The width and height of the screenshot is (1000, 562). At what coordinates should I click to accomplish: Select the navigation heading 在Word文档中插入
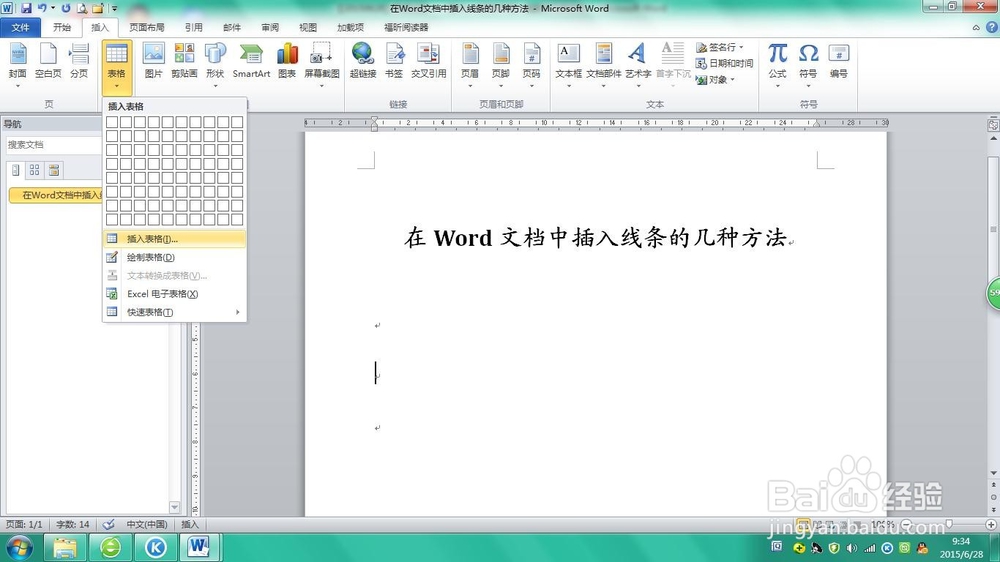(x=56, y=195)
